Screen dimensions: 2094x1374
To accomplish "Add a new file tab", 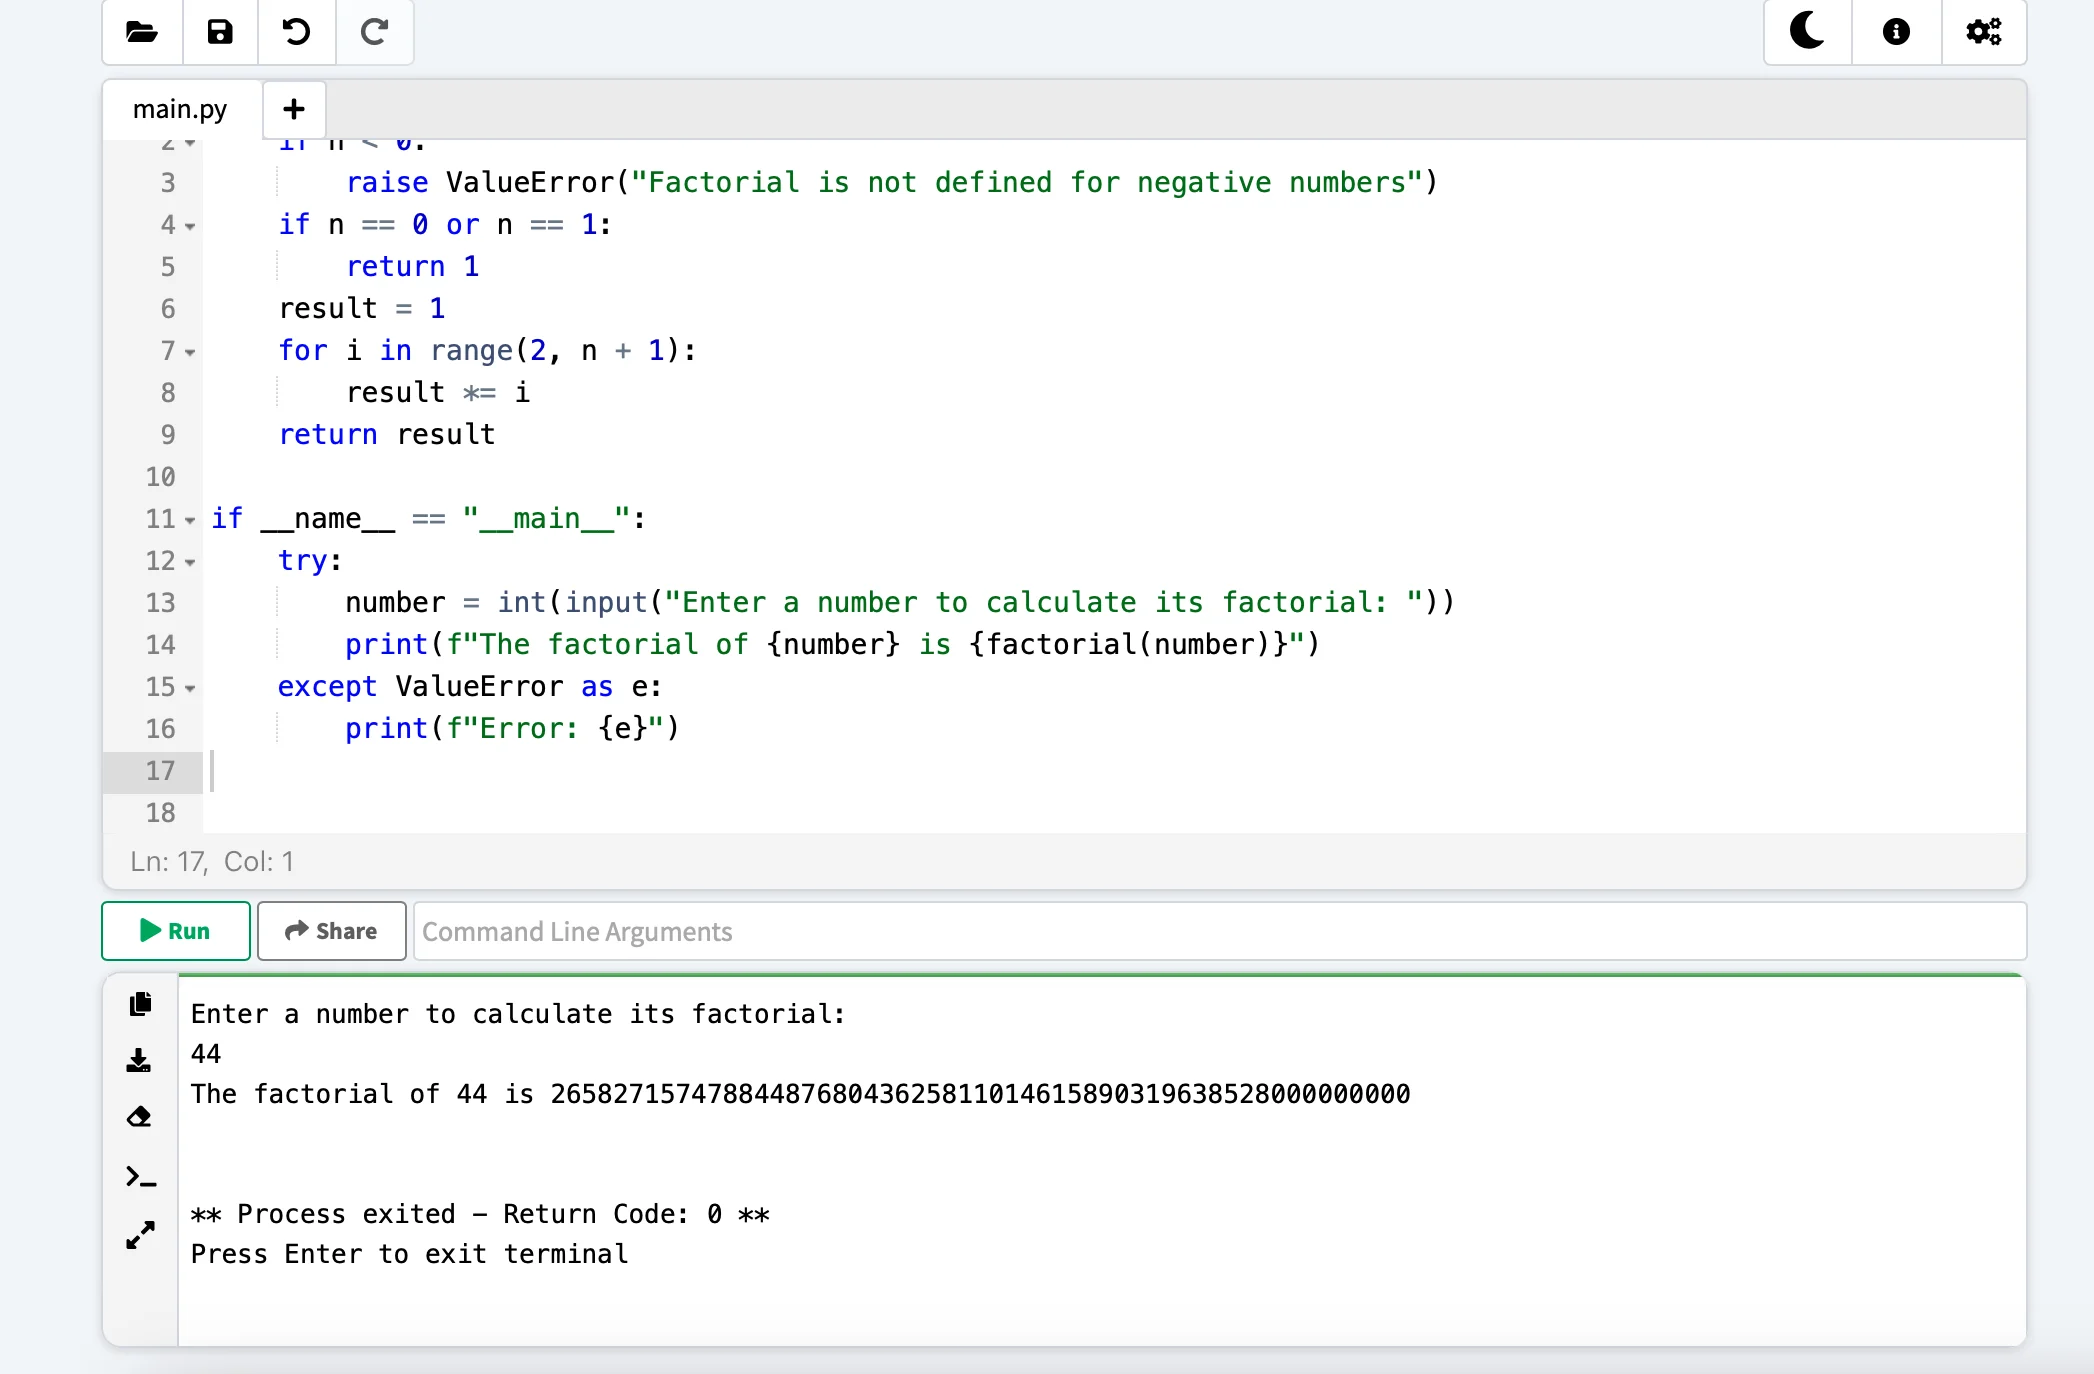I will click(x=294, y=109).
